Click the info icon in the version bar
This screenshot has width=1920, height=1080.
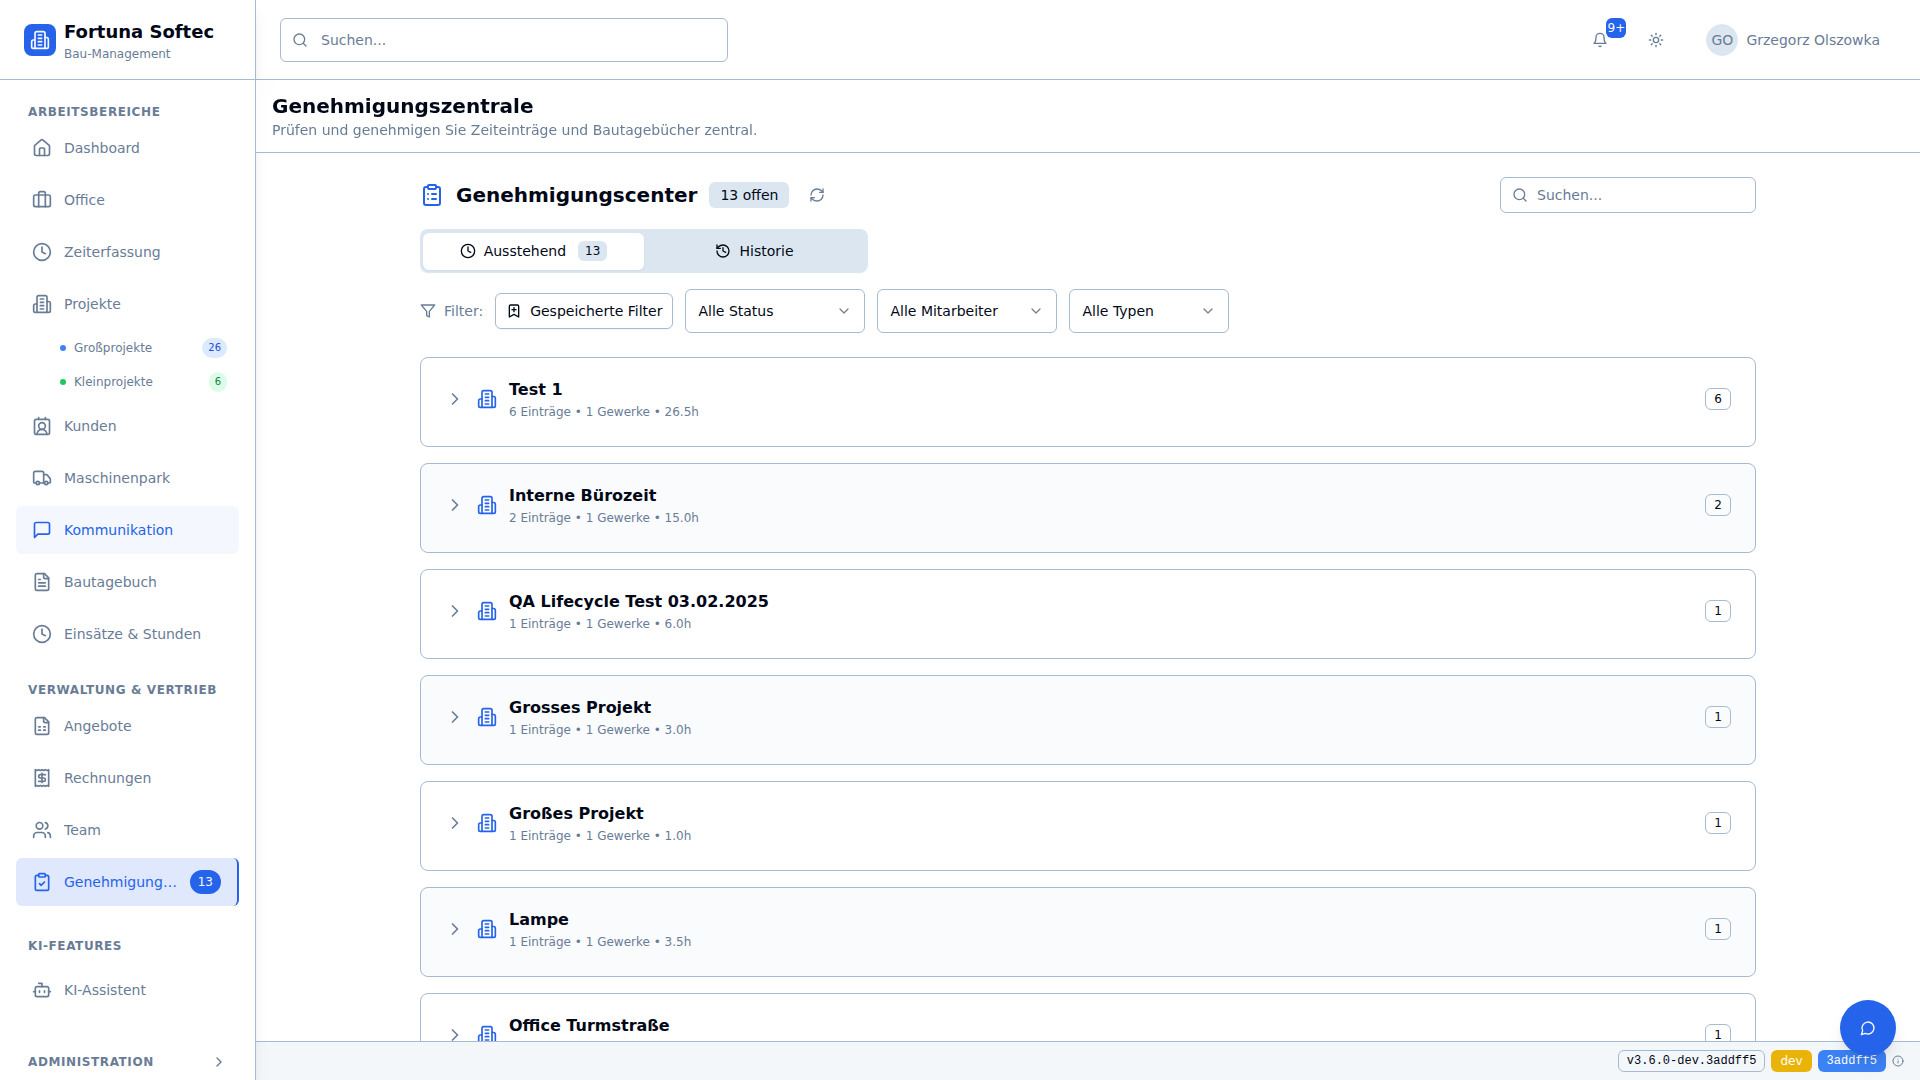[x=1898, y=1061]
